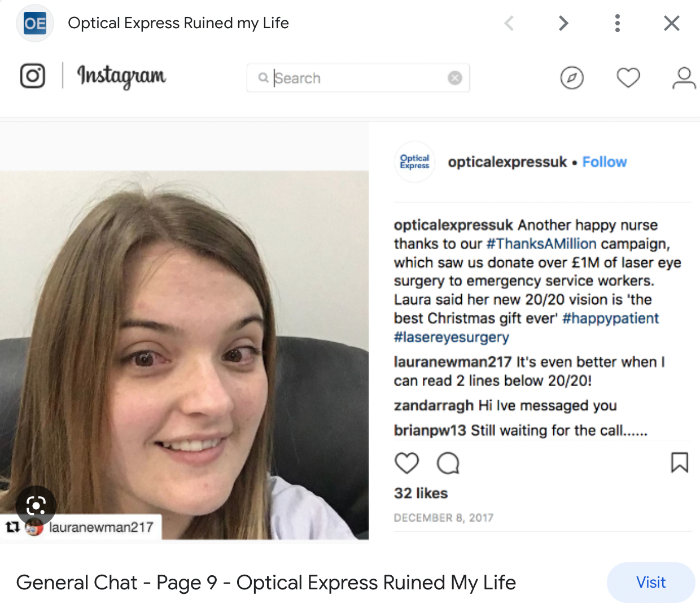Open 'General Chat - Page 9' result title
This screenshot has width=700, height=606.
[266, 583]
